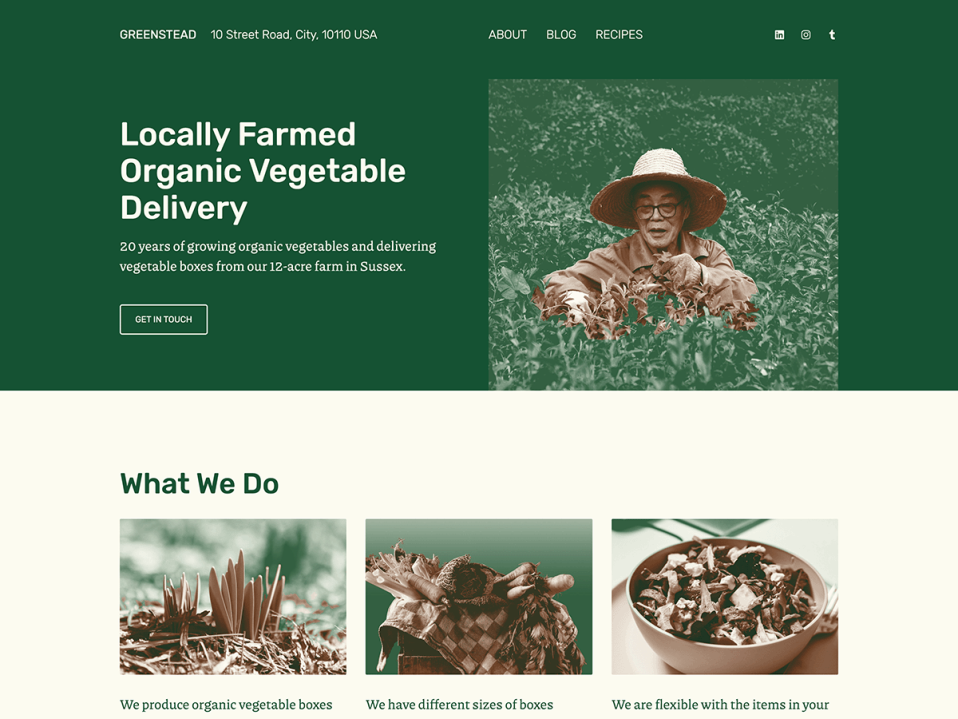The image size is (958, 719).
Task: Open the Tumblr social icon
Action: (832, 35)
